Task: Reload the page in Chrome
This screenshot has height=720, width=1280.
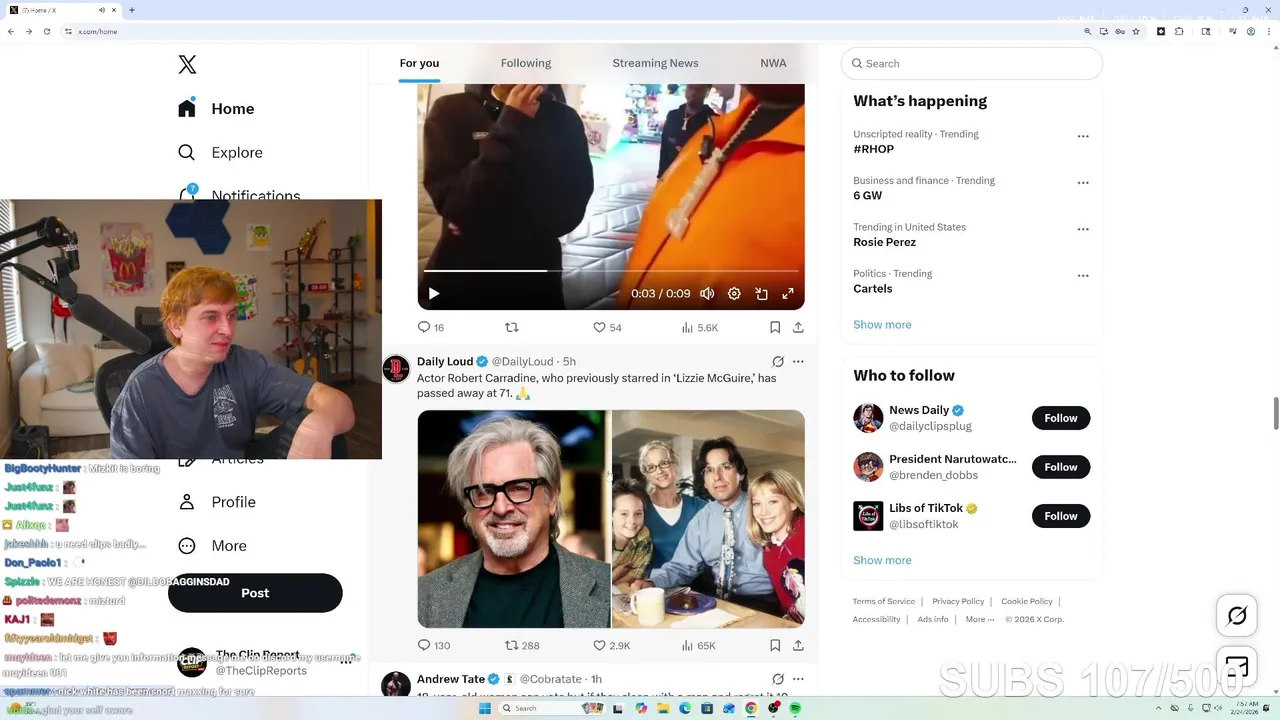Action: 46,31
